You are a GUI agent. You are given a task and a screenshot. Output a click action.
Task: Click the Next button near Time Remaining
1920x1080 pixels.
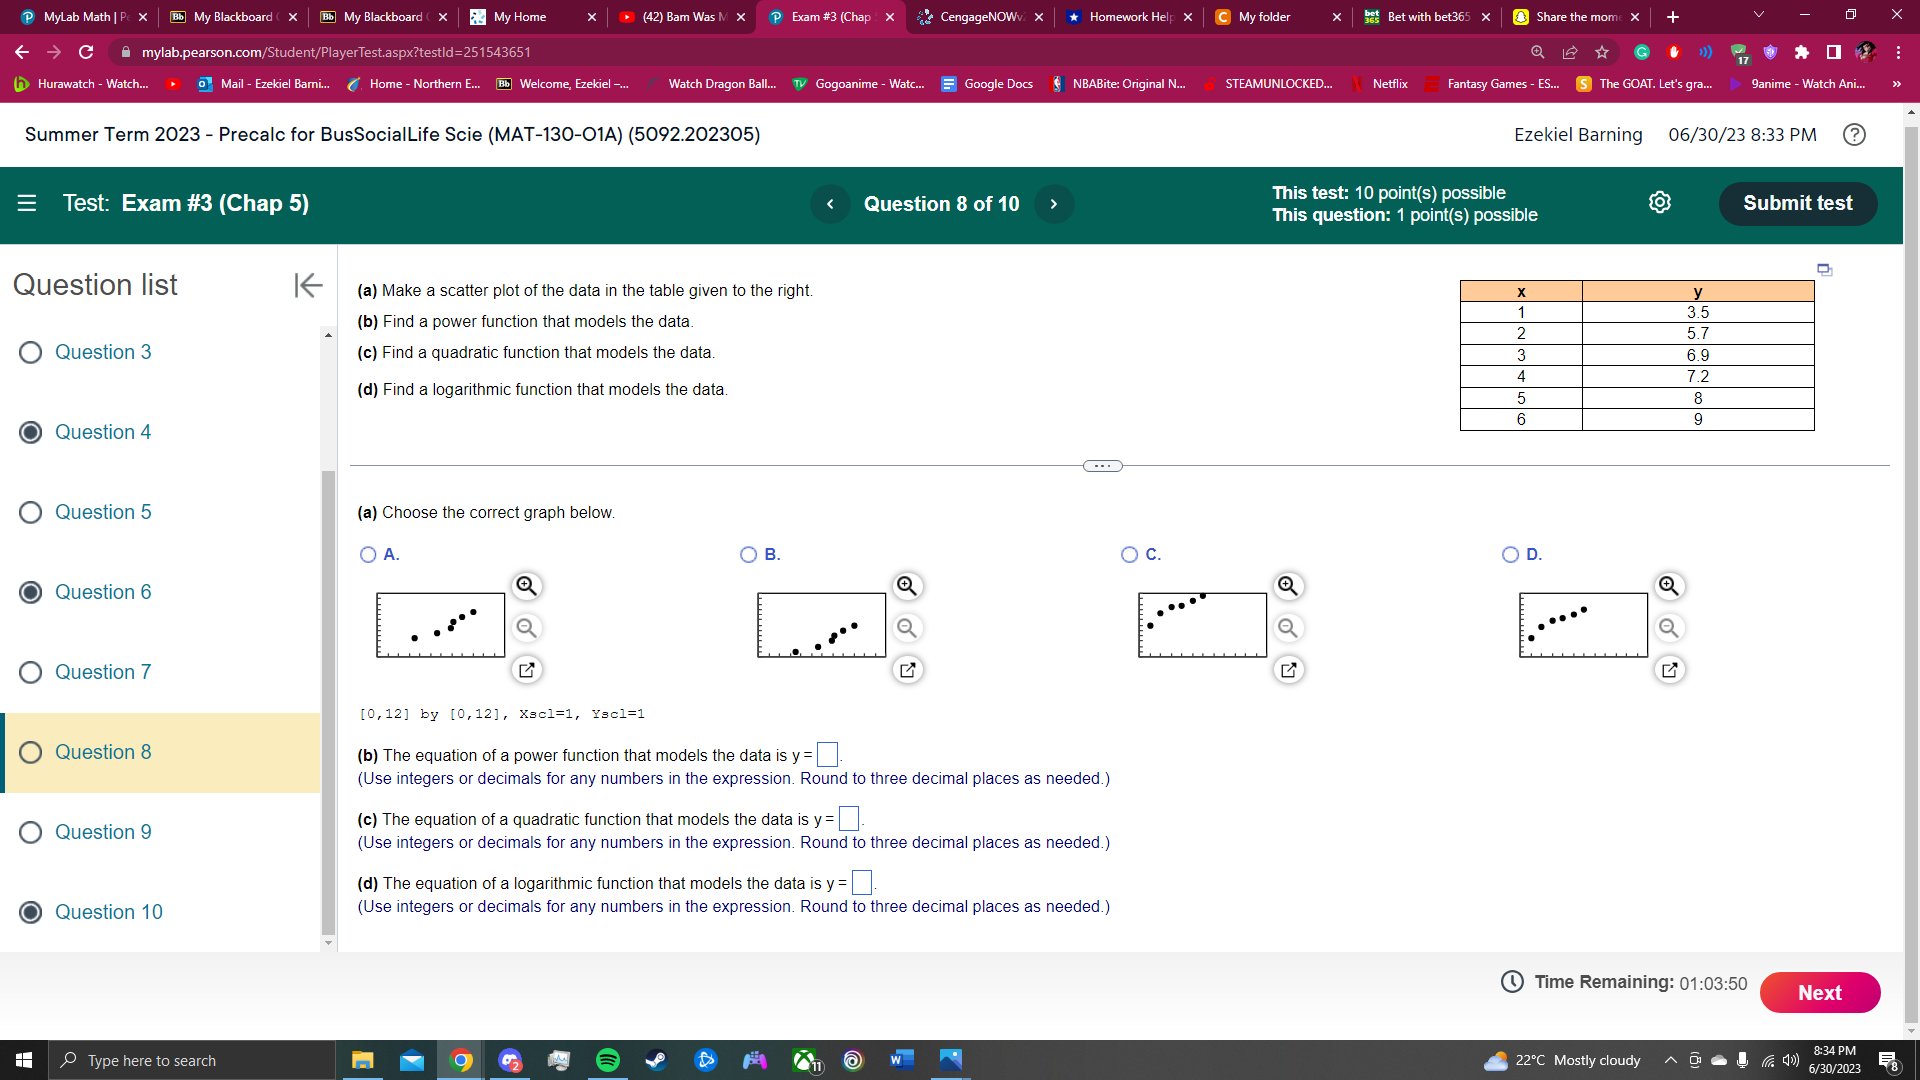pos(1819,992)
